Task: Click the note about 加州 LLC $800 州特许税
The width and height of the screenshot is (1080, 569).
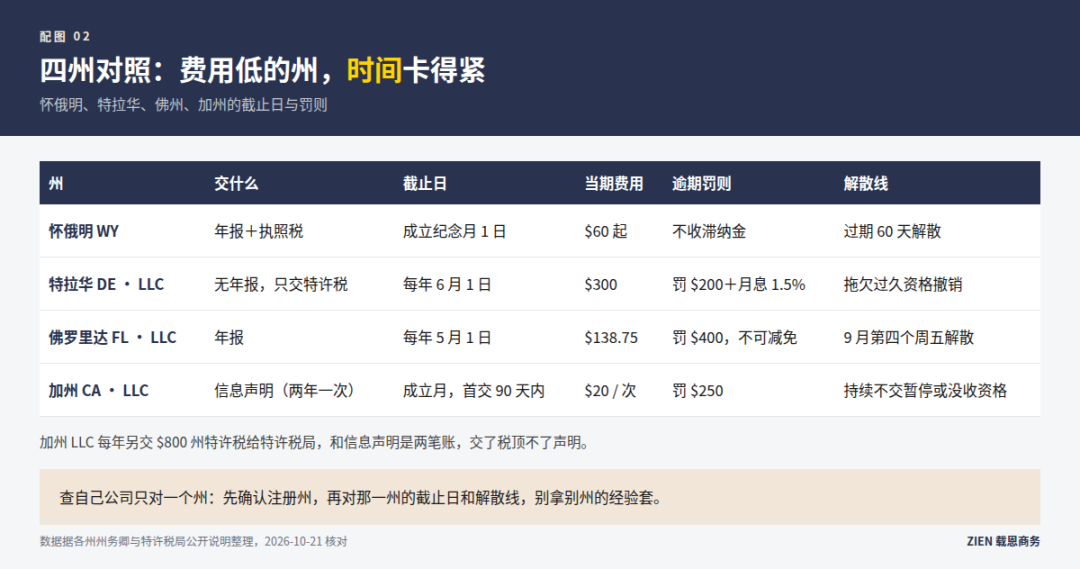Action: tap(315, 442)
